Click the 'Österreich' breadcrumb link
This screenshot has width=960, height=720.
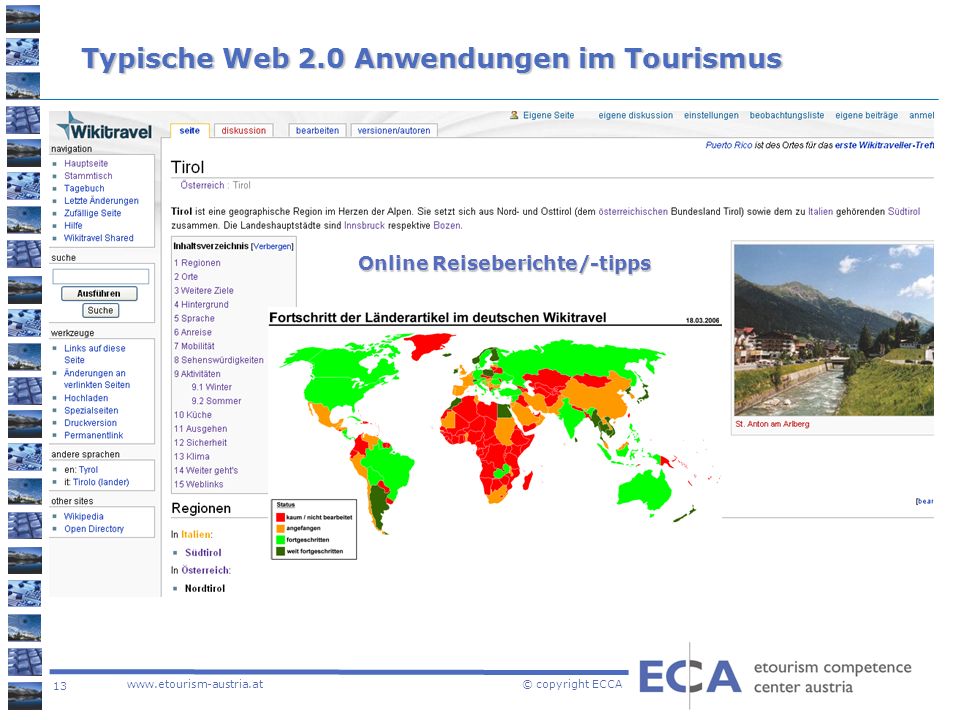coord(202,185)
